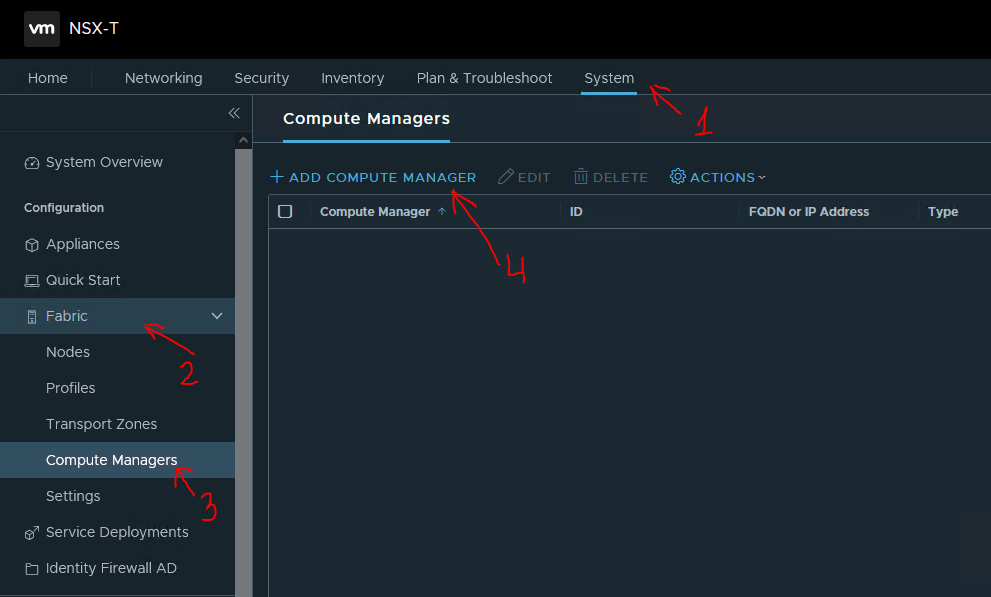Viewport: 991px width, 597px height.
Task: Click the Quick Start laptop icon
Action: pos(32,280)
